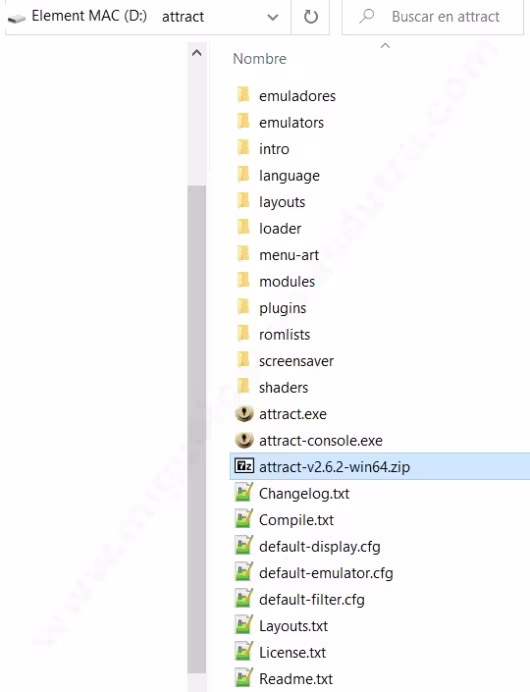530x692 pixels.
Task: Click the shaders folder icon
Action: (244, 387)
